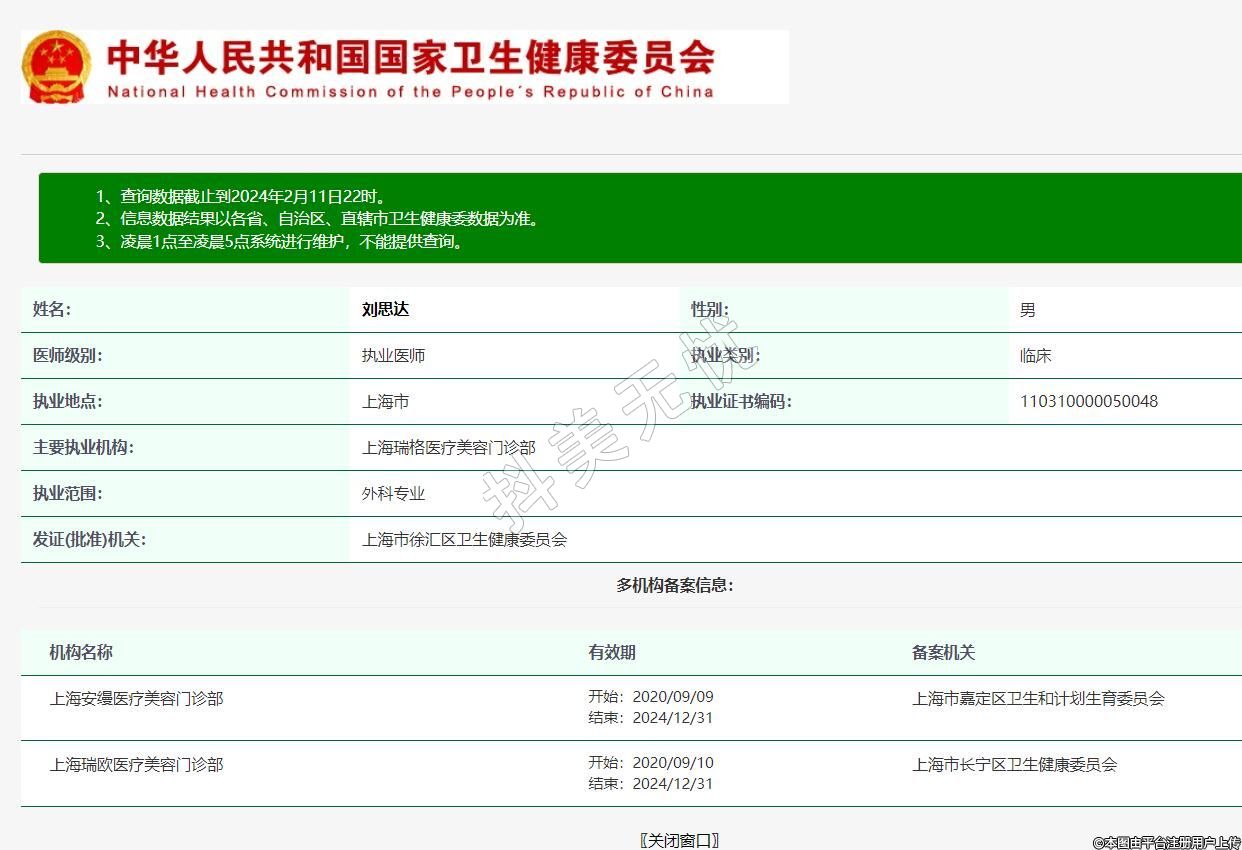The image size is (1242, 850).
Task: Click the 关闭窗口 close window link
Action: click(x=679, y=840)
